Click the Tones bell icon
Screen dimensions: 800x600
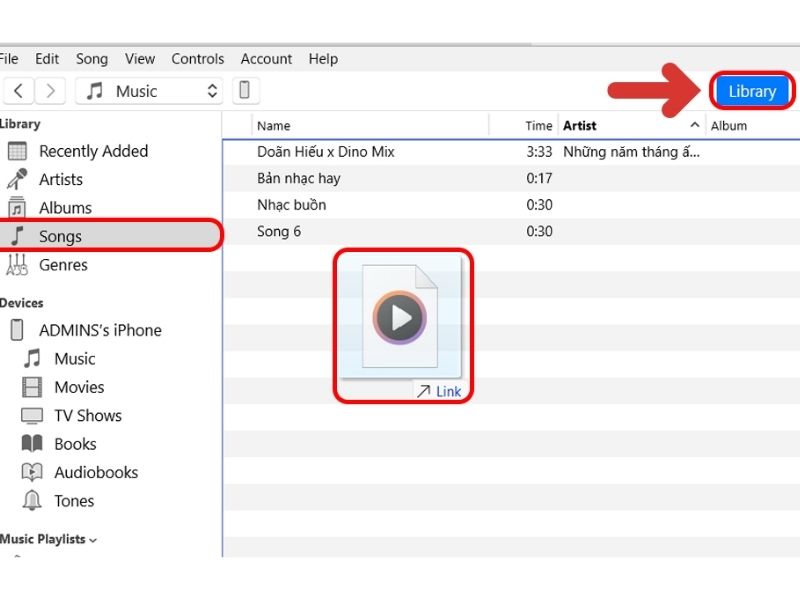[x=32, y=501]
